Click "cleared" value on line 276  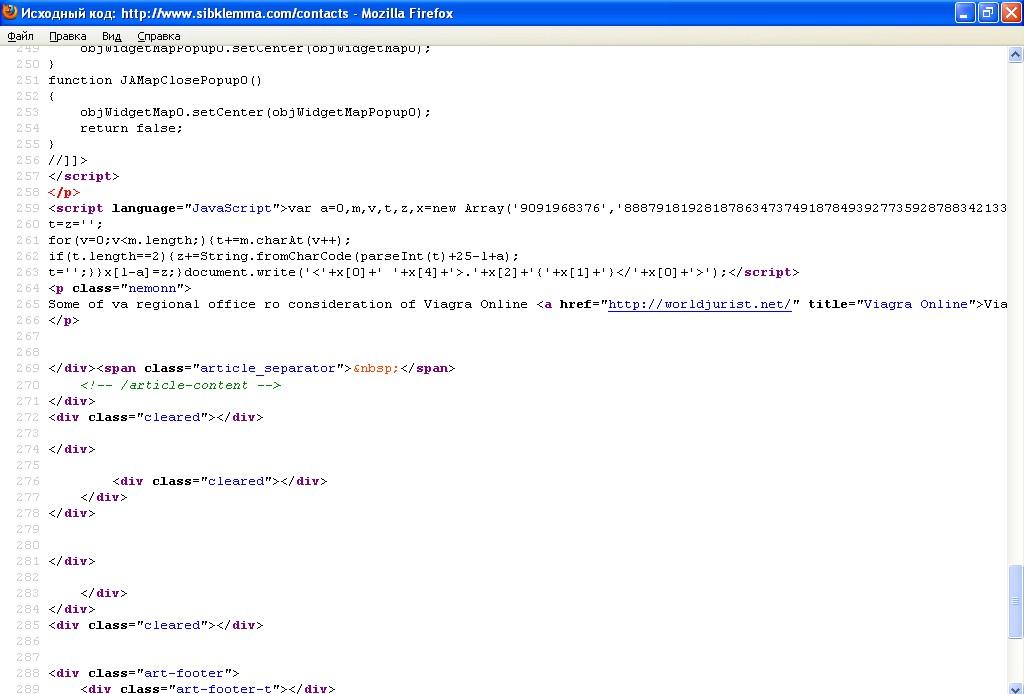[x=236, y=481]
